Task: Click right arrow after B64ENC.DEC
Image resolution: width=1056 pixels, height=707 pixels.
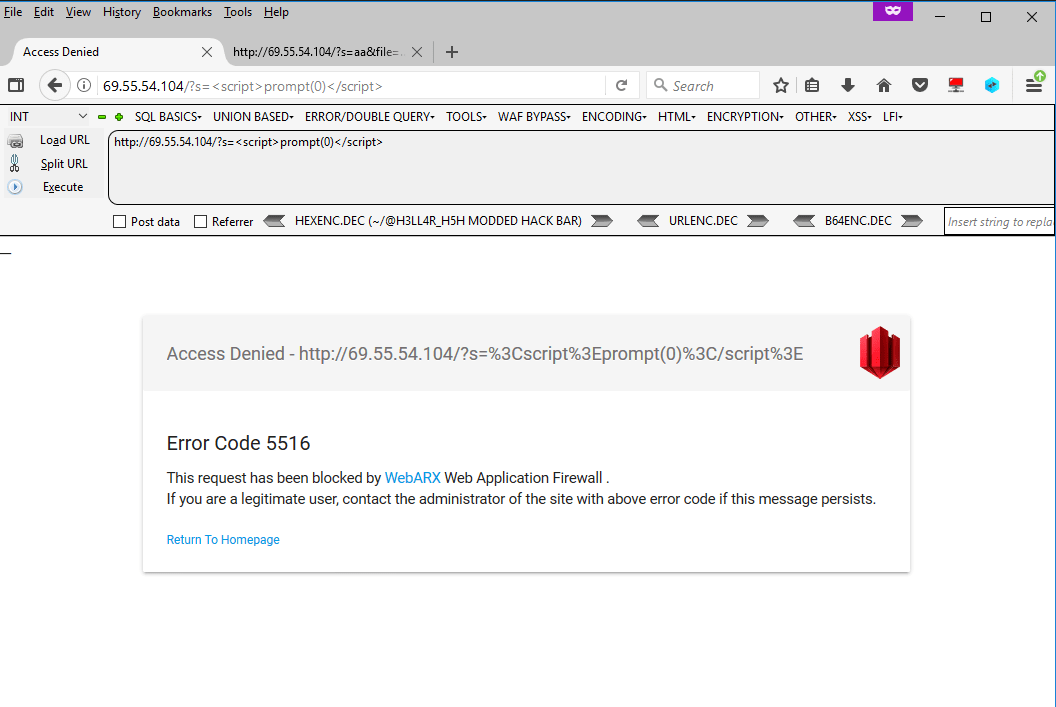Action: click(x=912, y=221)
